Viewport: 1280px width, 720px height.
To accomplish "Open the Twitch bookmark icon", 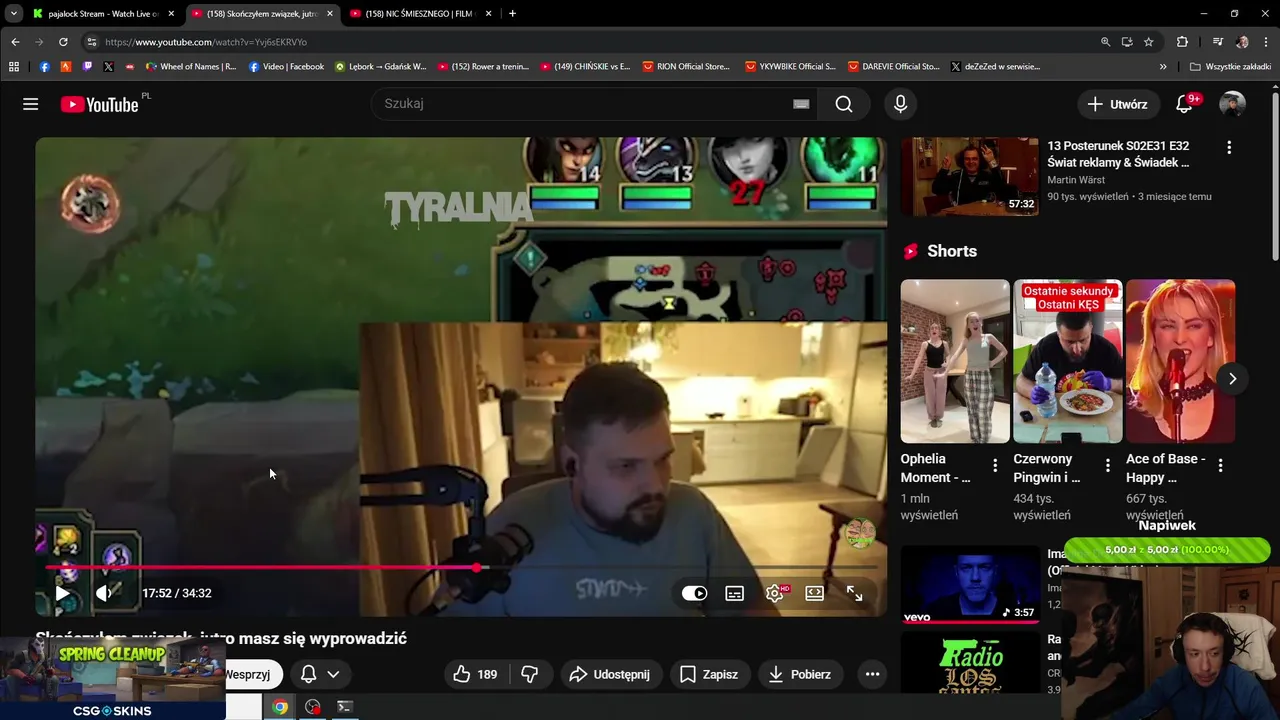I will 87,67.
